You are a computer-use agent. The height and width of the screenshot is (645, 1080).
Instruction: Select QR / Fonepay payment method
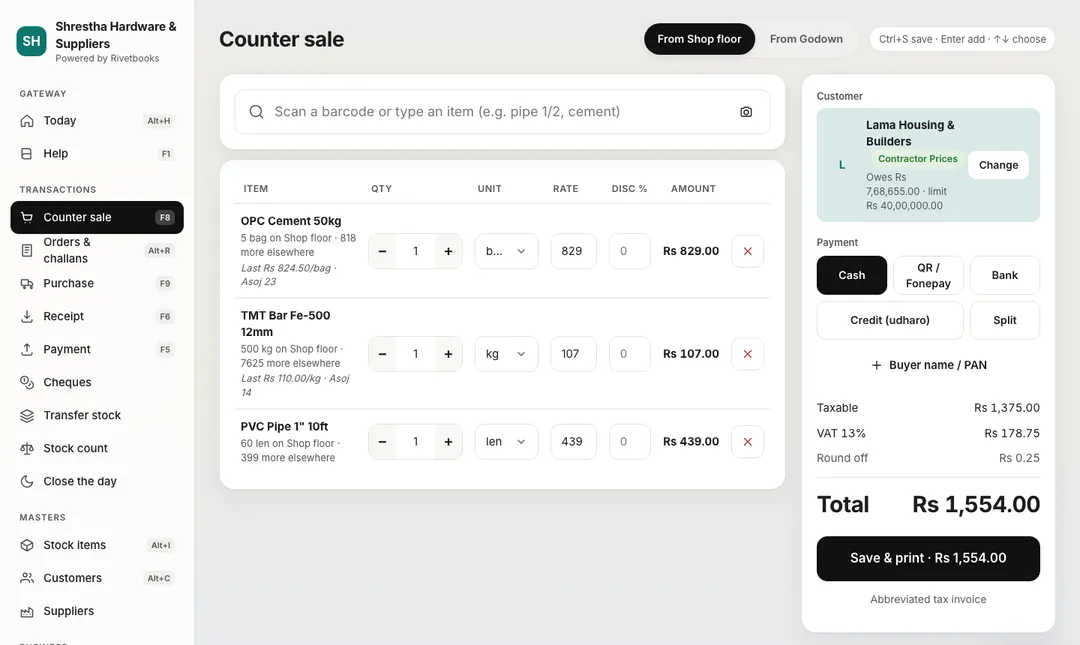tap(928, 275)
